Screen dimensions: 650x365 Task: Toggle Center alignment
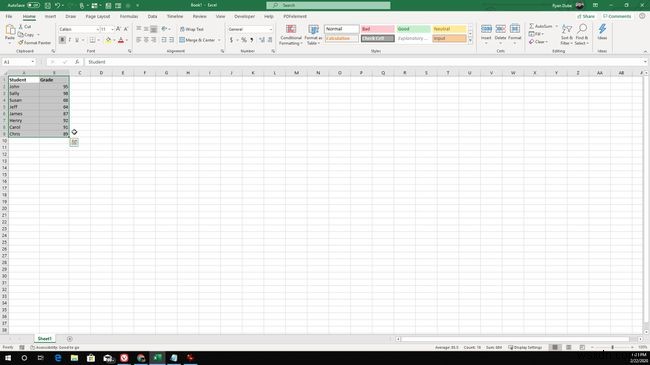(x=146, y=40)
